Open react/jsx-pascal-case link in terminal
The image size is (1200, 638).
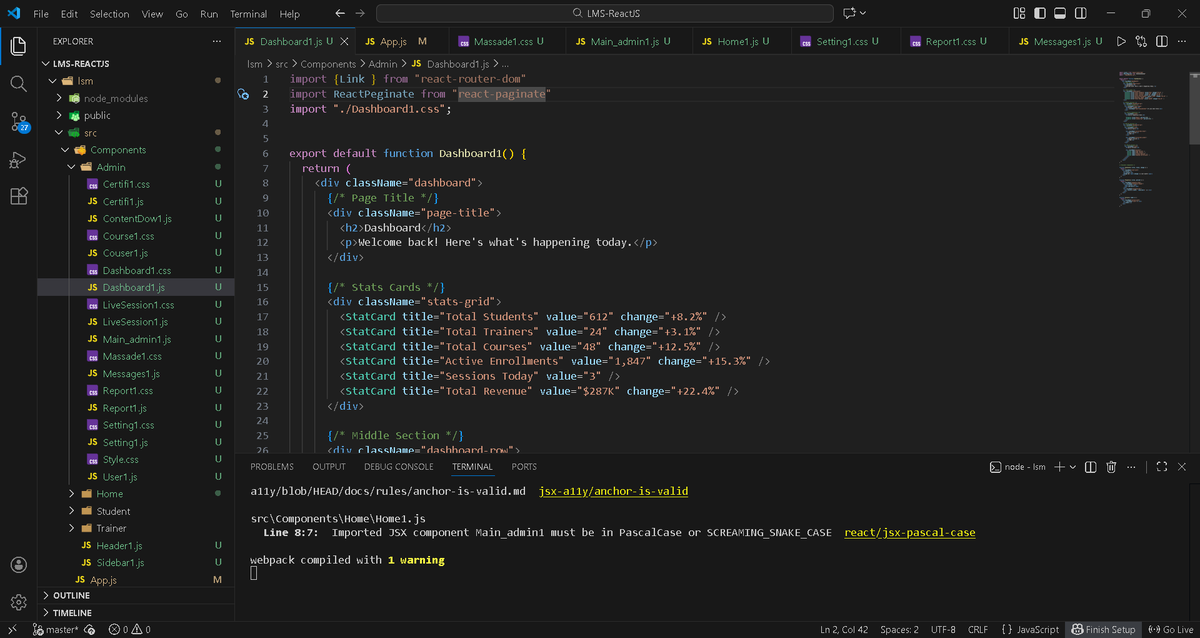(910, 532)
